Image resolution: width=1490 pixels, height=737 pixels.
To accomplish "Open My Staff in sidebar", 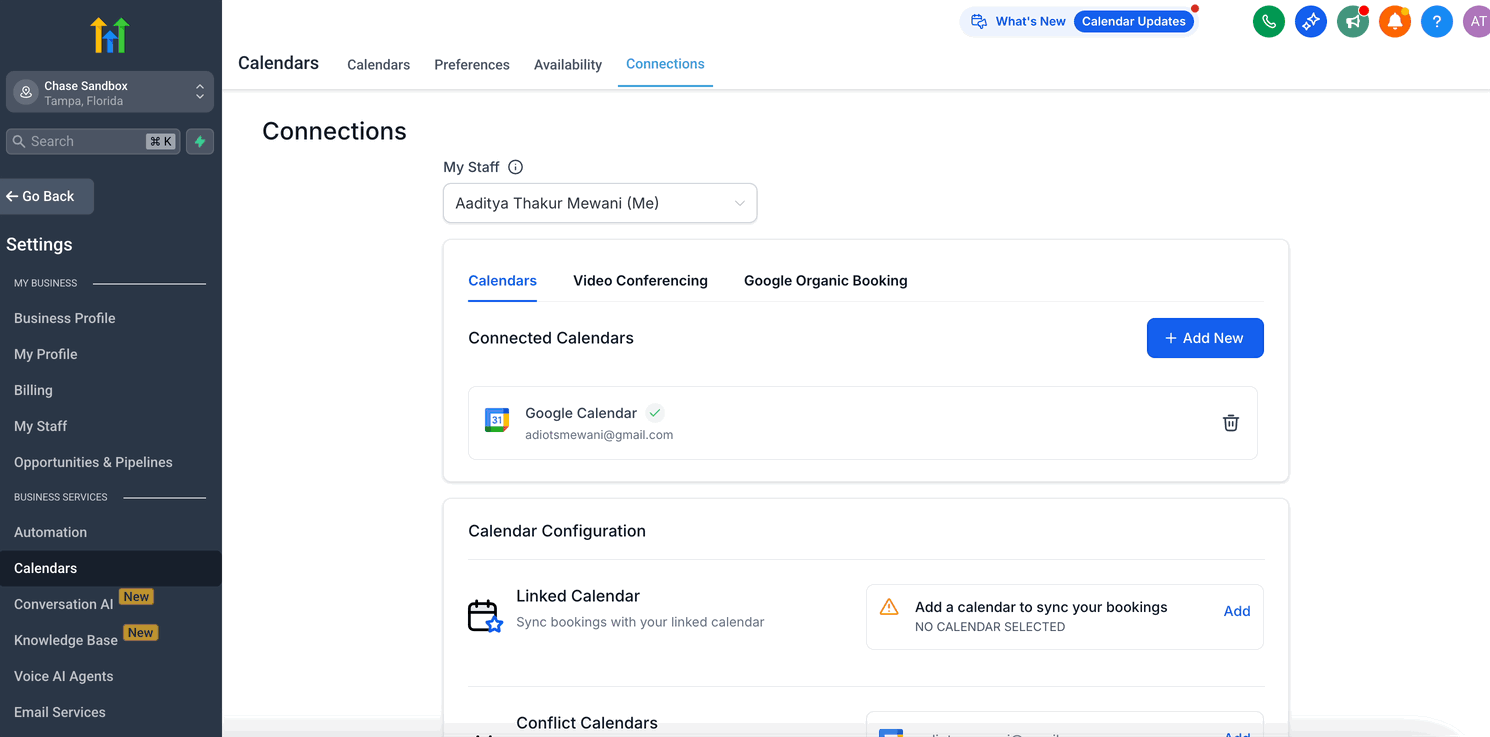I will [x=41, y=426].
